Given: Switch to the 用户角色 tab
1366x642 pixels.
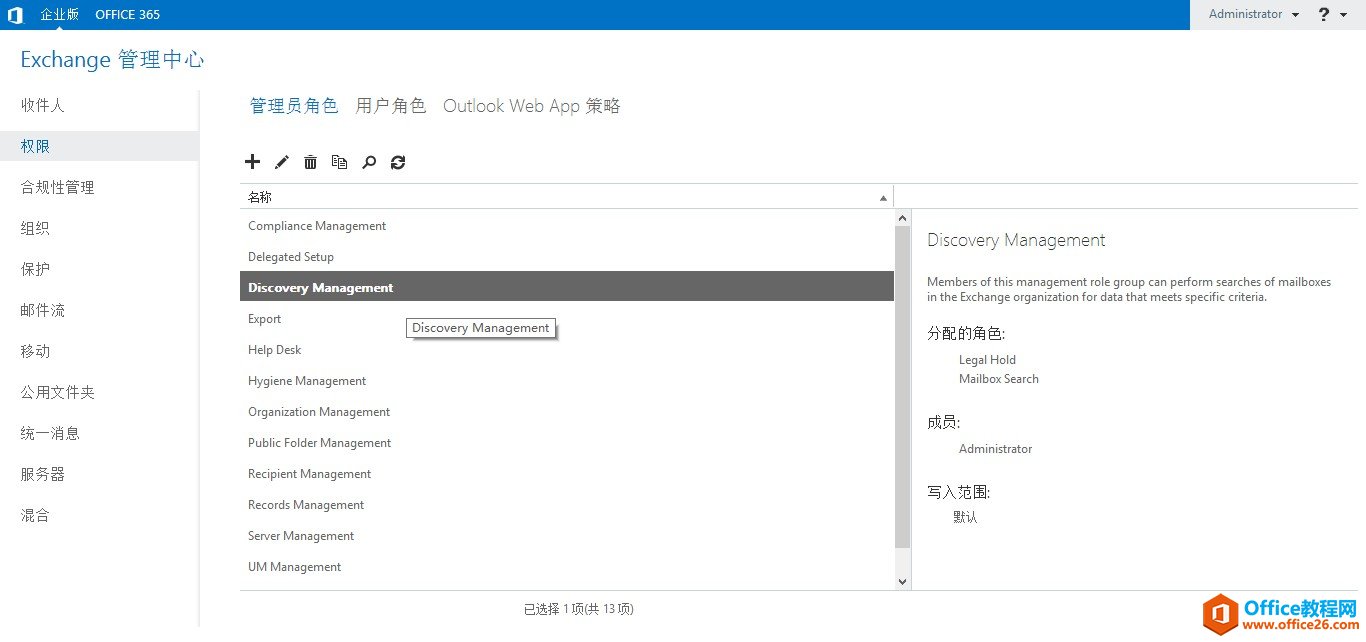Looking at the screenshot, I should [x=390, y=105].
